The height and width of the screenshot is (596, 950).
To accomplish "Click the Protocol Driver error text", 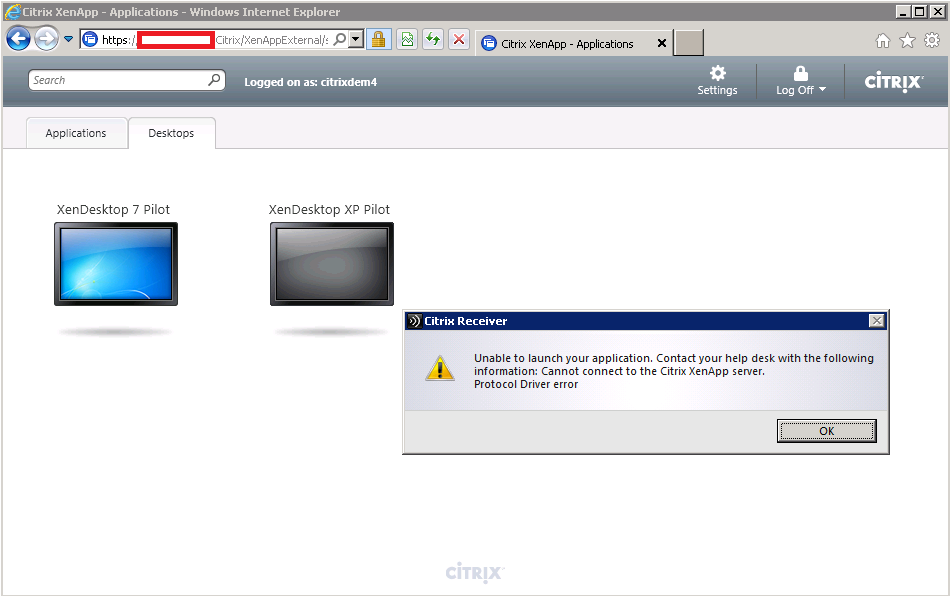I will (x=526, y=384).
